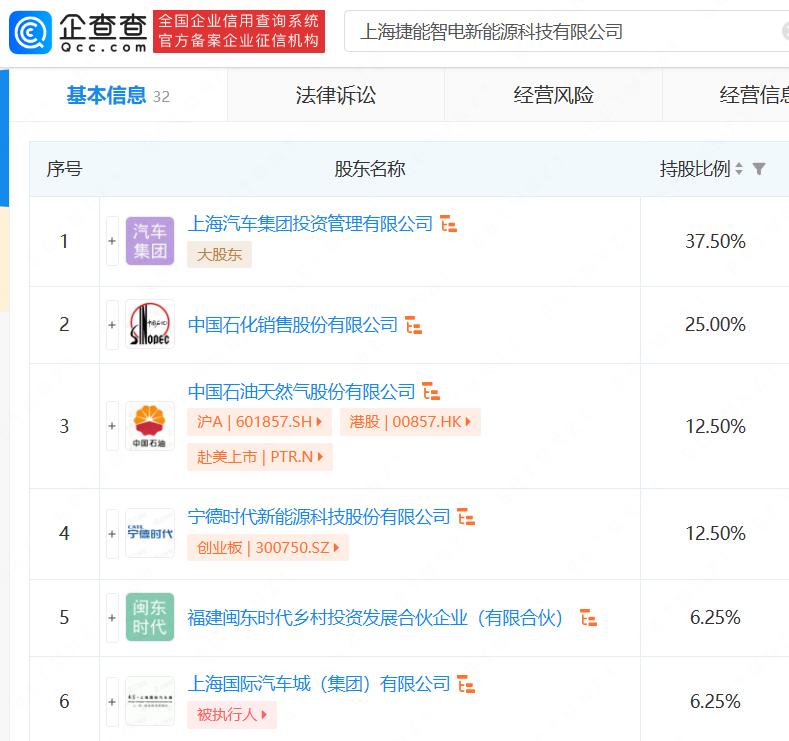
Task: Open the 持股比例 filter funnel
Action: 759,169
